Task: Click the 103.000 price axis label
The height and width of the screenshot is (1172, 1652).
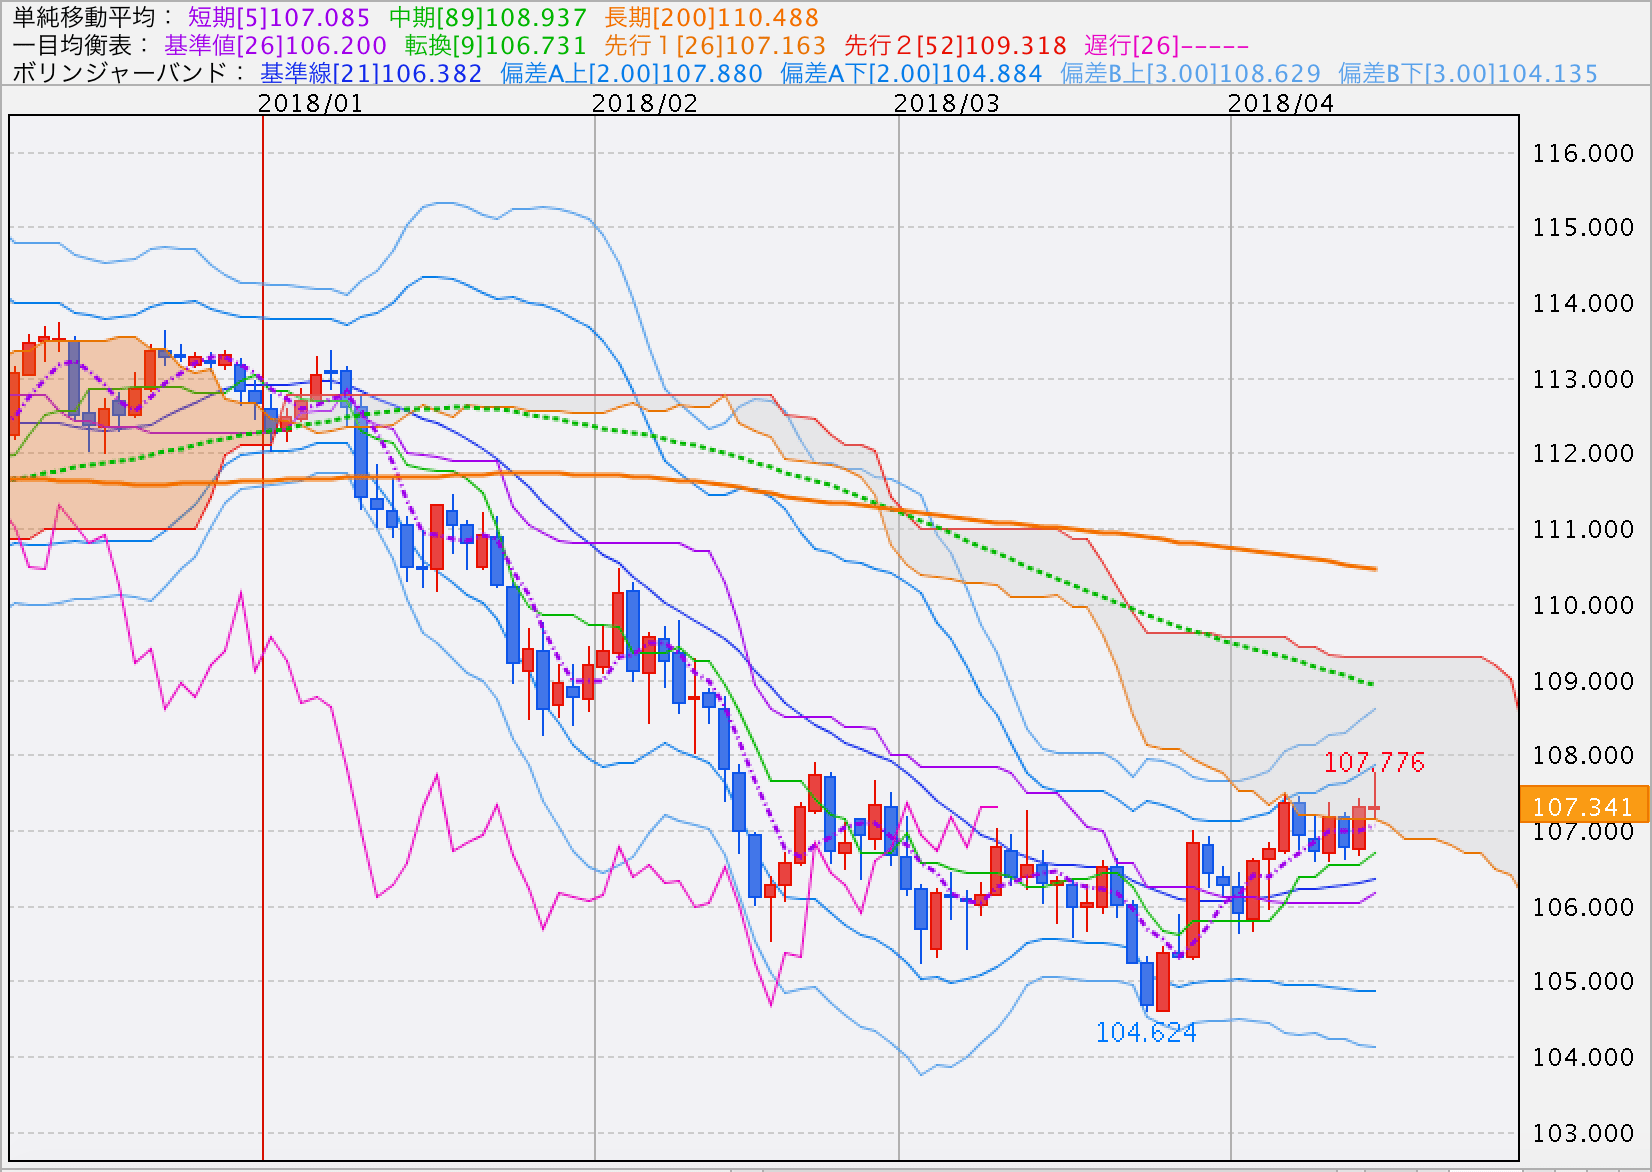Action: pyautogui.click(x=1583, y=1133)
